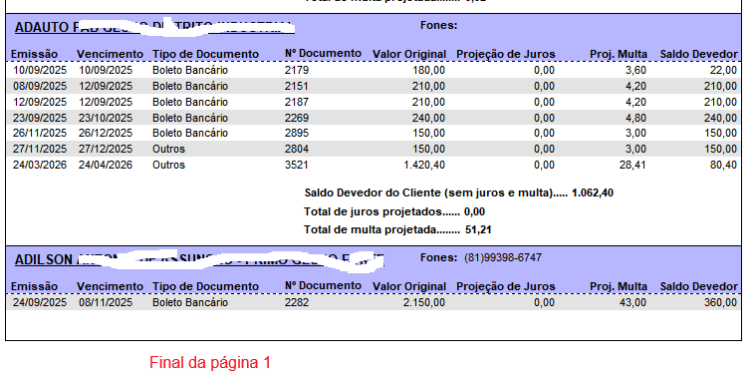Click due date 24/04/2026
Screen dimensions: 750x377
tap(106, 165)
